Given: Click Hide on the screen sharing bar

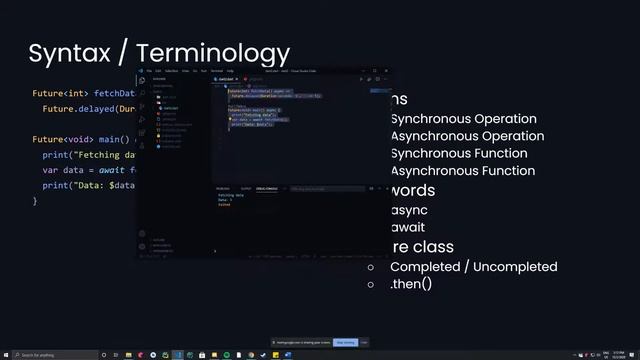Looking at the screenshot, I should pos(364,342).
